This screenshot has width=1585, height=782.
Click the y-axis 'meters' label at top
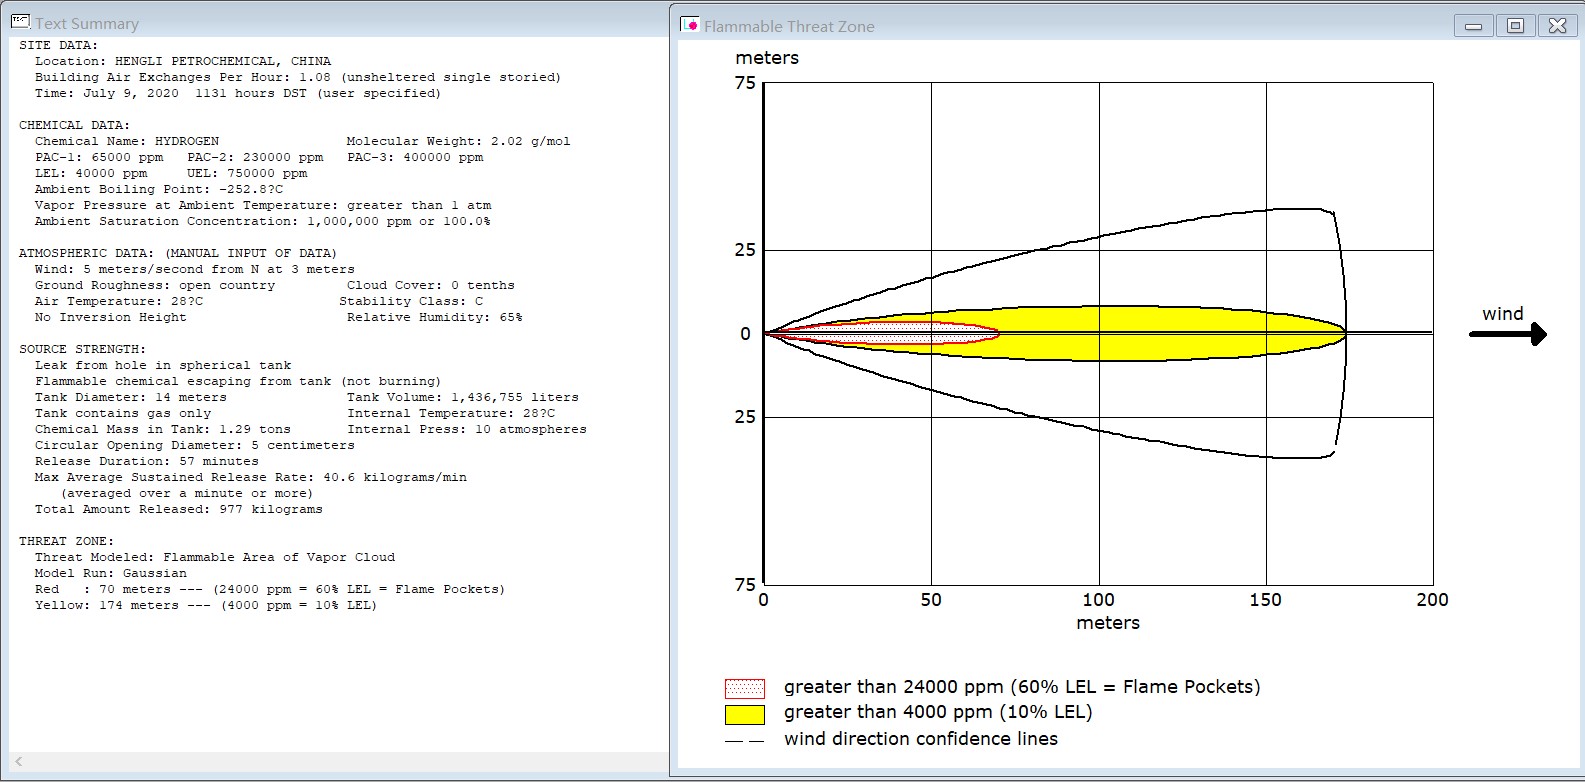767,58
